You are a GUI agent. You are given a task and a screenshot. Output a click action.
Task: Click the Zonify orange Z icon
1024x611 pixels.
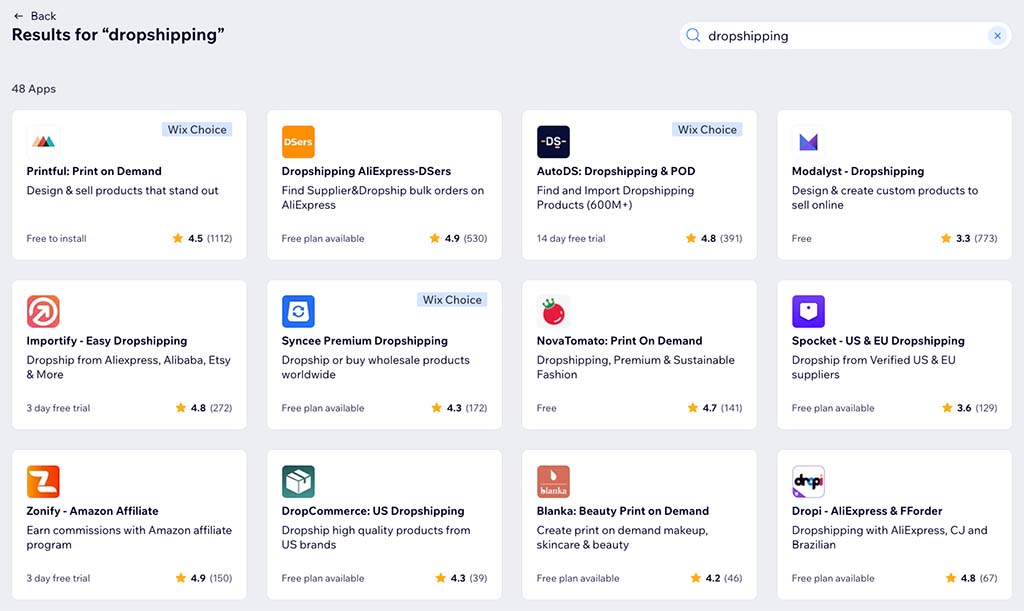click(x=43, y=482)
